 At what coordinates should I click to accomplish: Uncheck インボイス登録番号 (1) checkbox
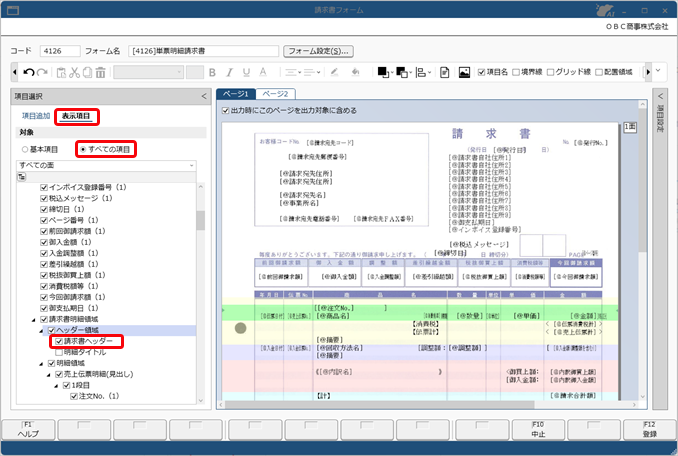pyautogui.click(x=44, y=188)
